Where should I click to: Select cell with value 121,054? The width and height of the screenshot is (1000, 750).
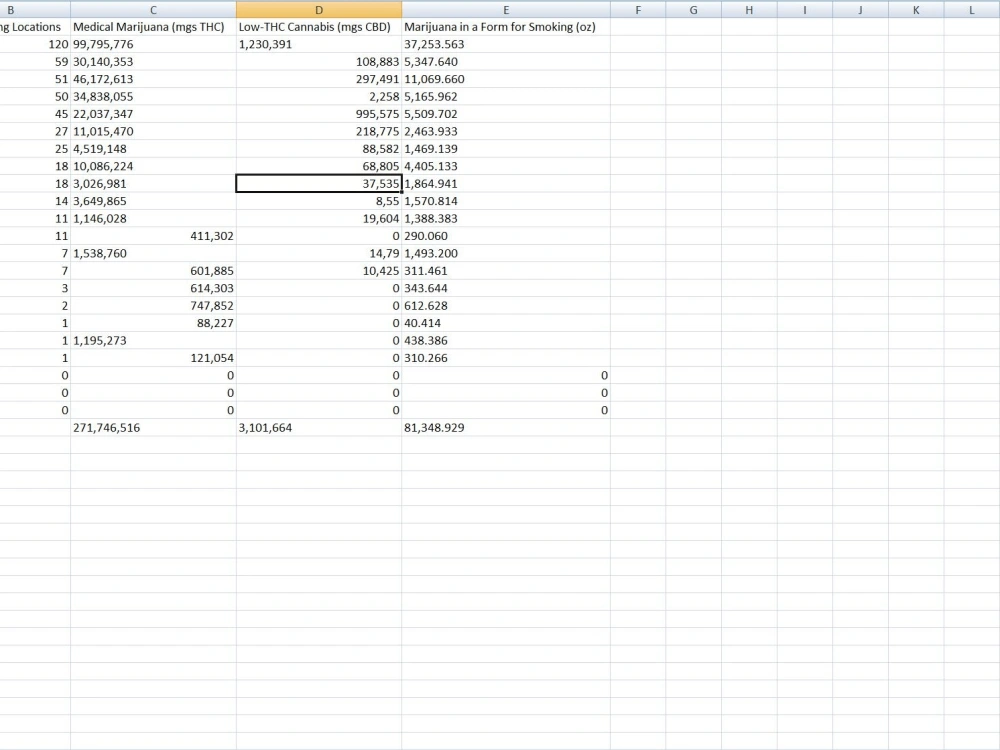[153, 358]
